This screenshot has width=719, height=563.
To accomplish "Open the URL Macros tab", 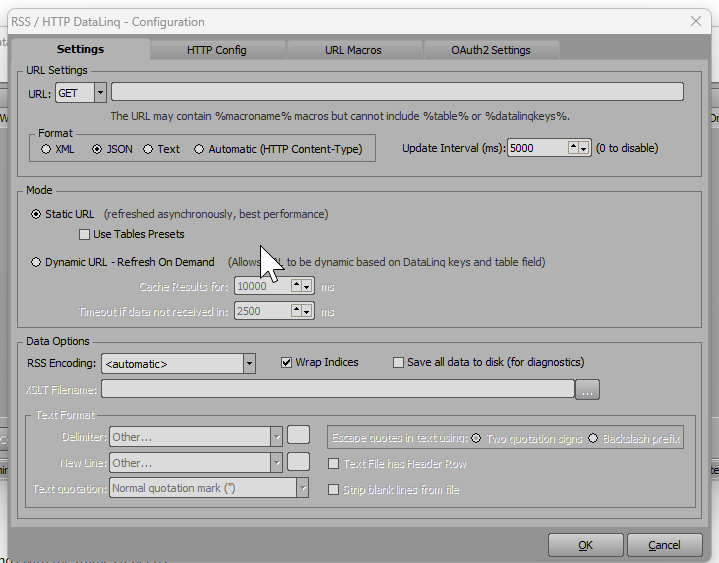I will click(x=353, y=50).
